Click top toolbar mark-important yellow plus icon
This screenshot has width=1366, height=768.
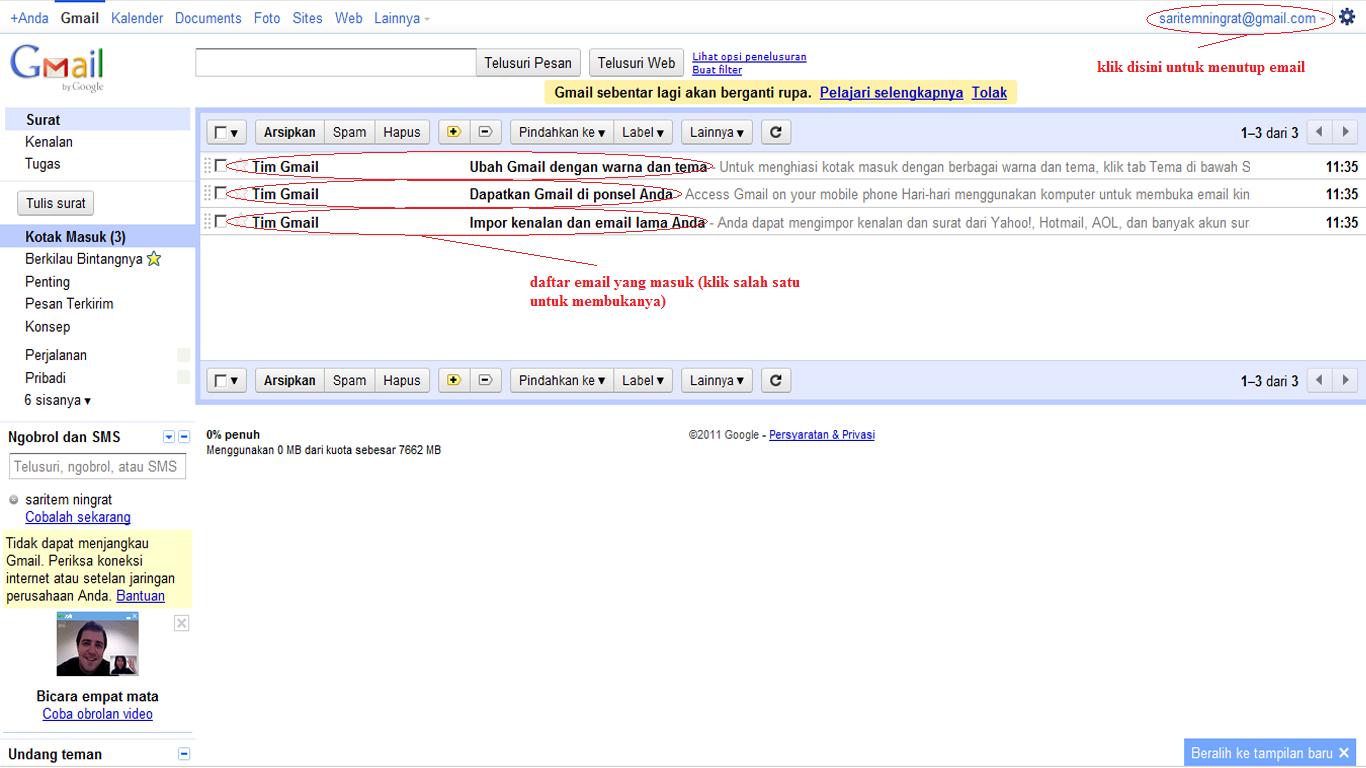pos(454,131)
